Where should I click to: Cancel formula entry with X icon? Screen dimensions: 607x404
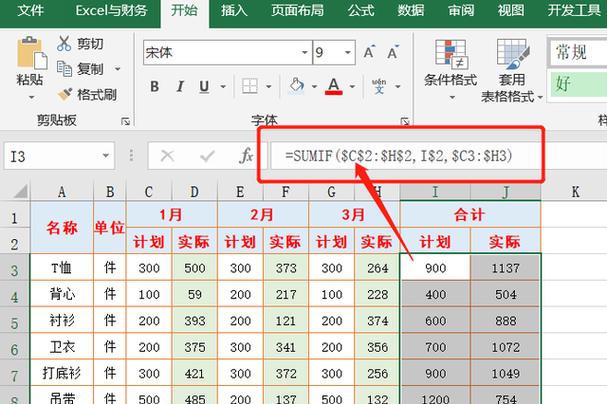[167, 156]
